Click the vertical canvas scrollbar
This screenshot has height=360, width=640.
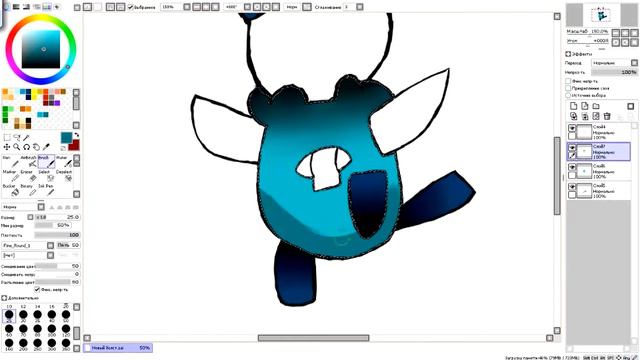point(557,176)
